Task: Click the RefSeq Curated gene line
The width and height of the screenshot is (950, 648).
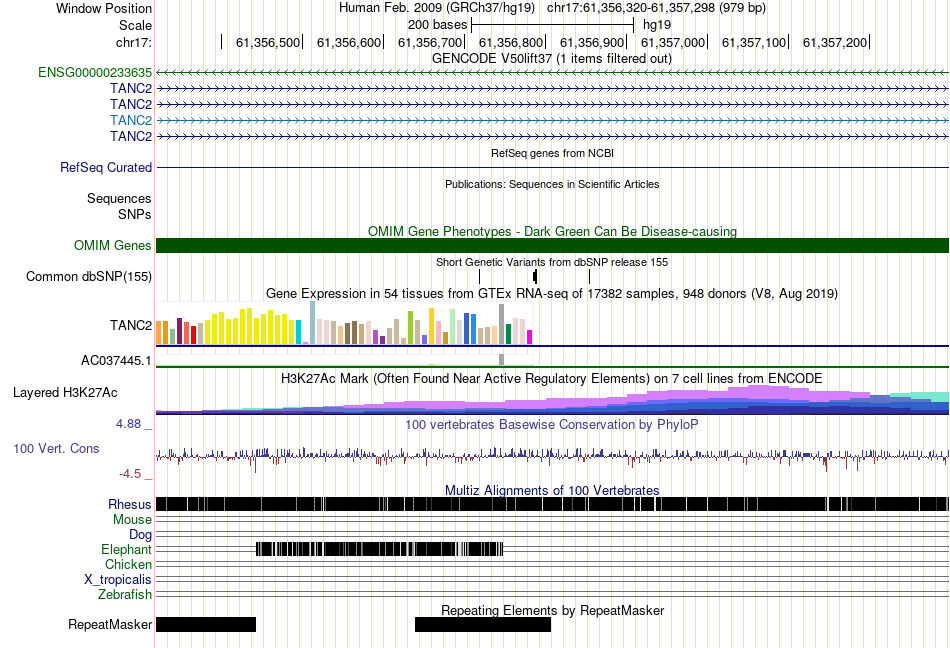Action: 553,167
